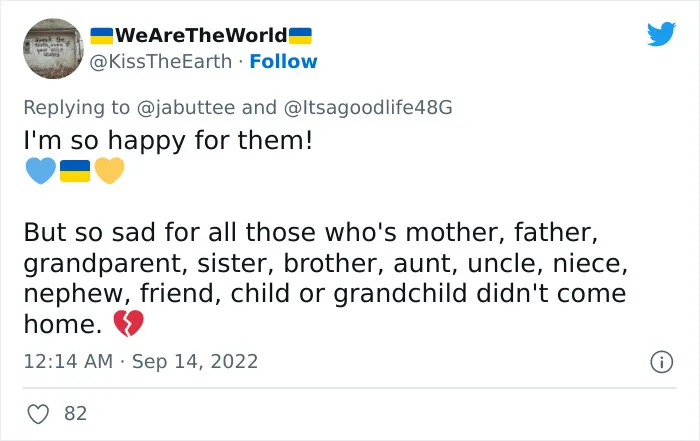The image size is (700, 441).
Task: Open the tweet info circle icon
Action: [x=661, y=362]
